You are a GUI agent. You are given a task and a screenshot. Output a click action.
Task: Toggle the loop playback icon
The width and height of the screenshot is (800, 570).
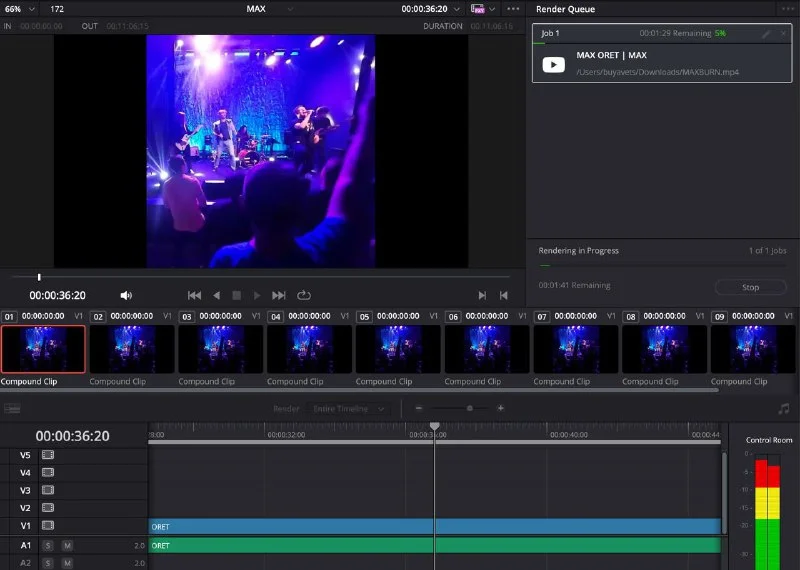[x=303, y=295]
